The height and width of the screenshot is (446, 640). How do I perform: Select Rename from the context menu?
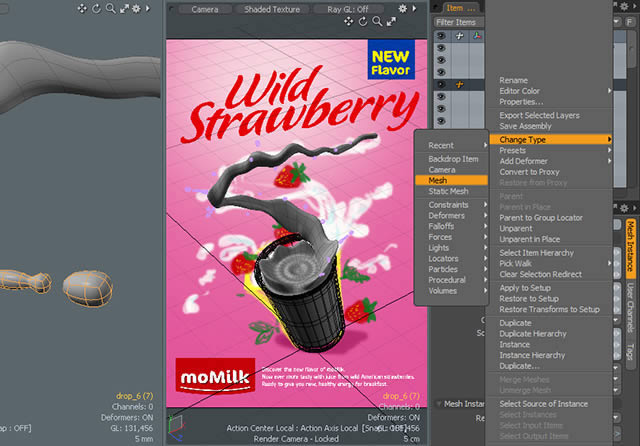tap(550, 80)
